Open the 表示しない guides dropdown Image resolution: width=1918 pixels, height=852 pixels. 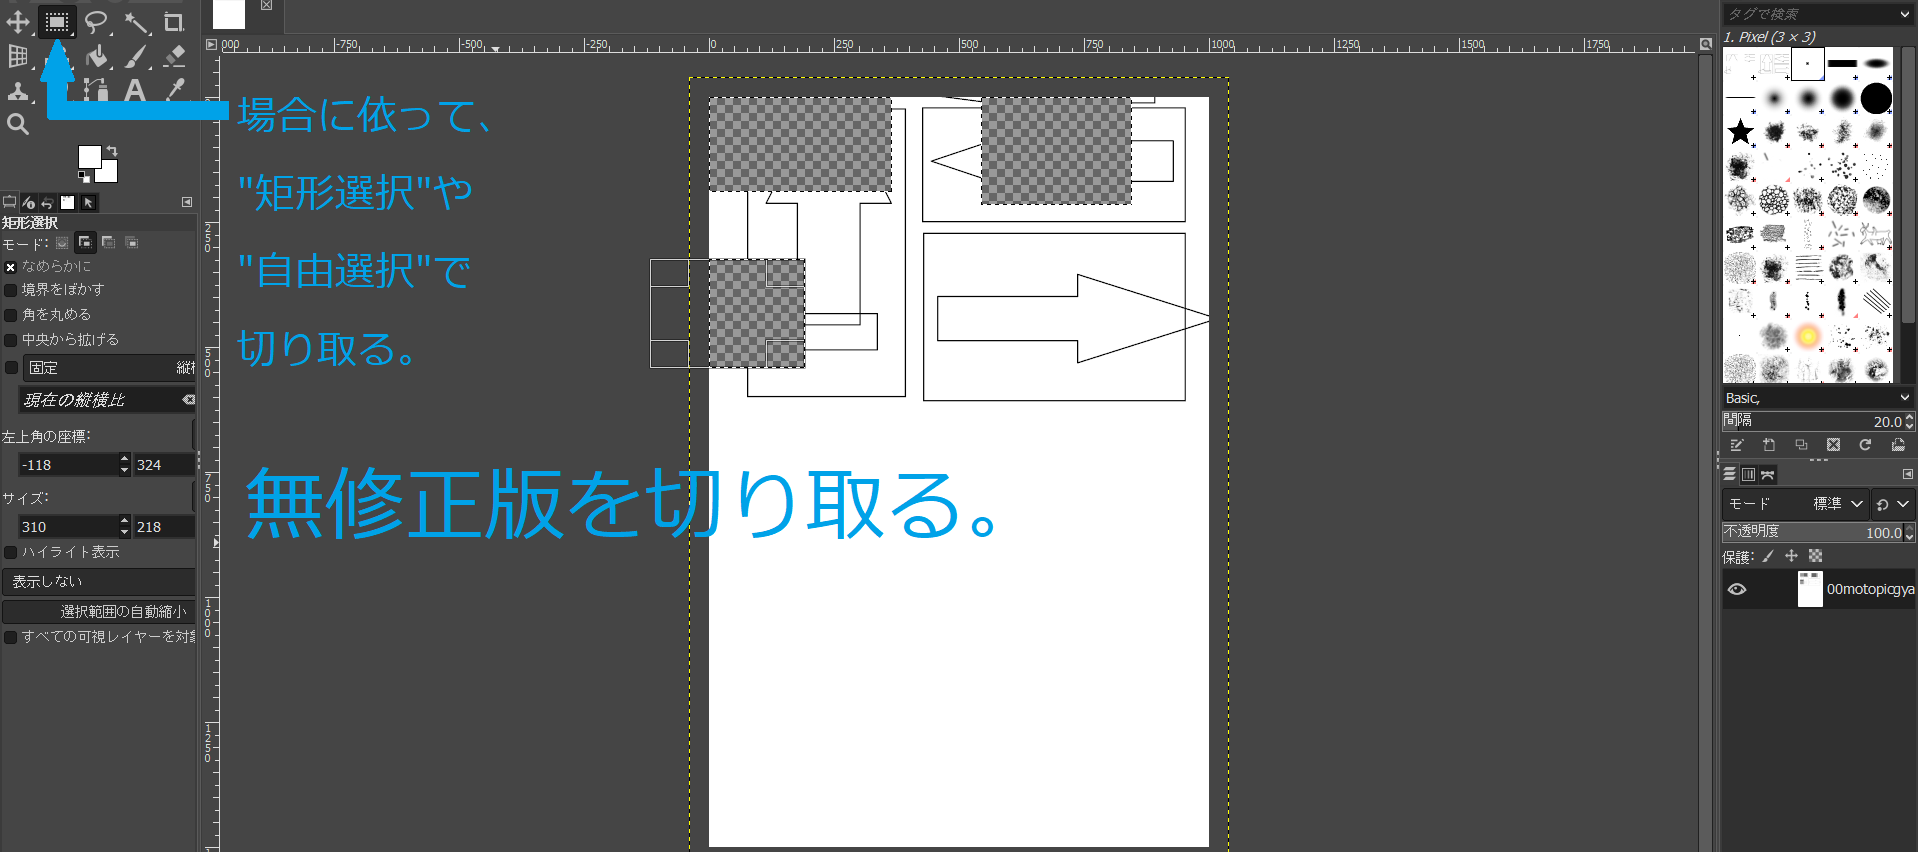click(x=98, y=581)
